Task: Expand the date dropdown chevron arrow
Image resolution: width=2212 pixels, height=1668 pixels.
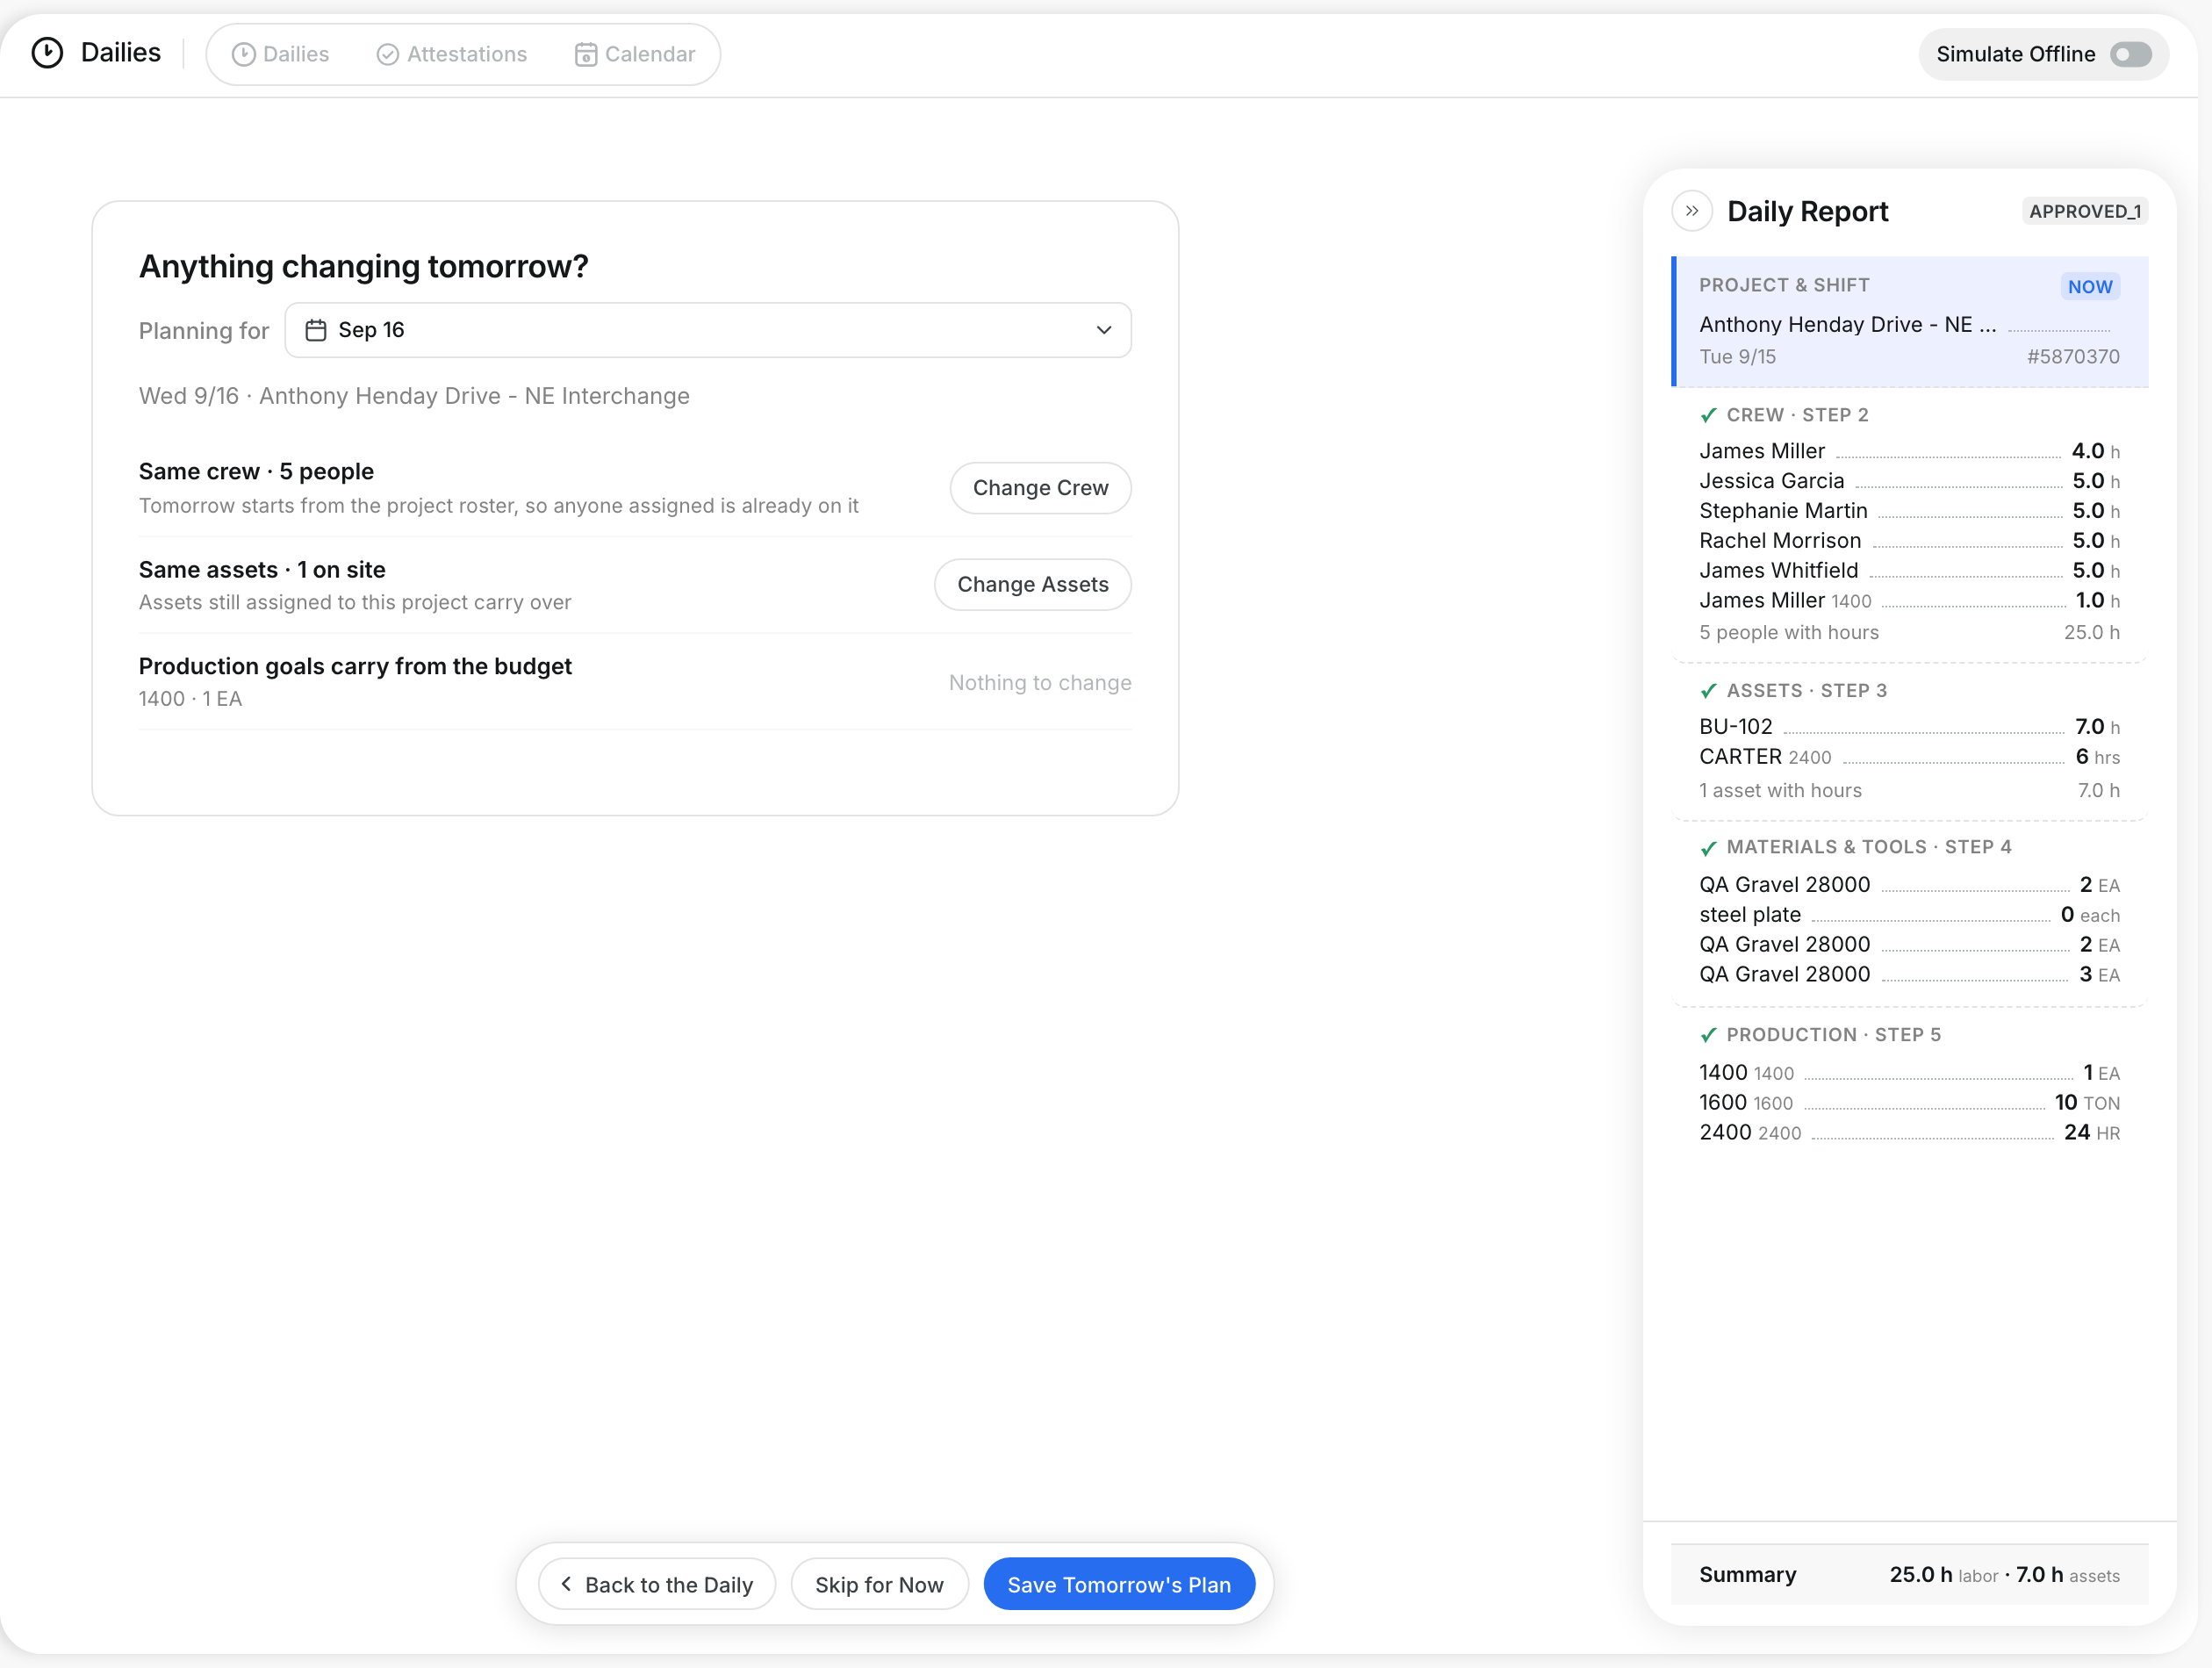Action: point(1103,330)
